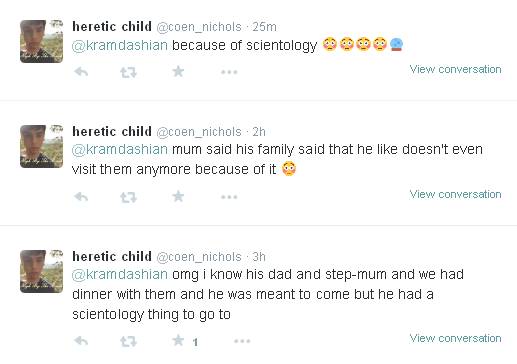Favorite the 'because of scientology' tweet
517x364 pixels.
[x=178, y=71]
